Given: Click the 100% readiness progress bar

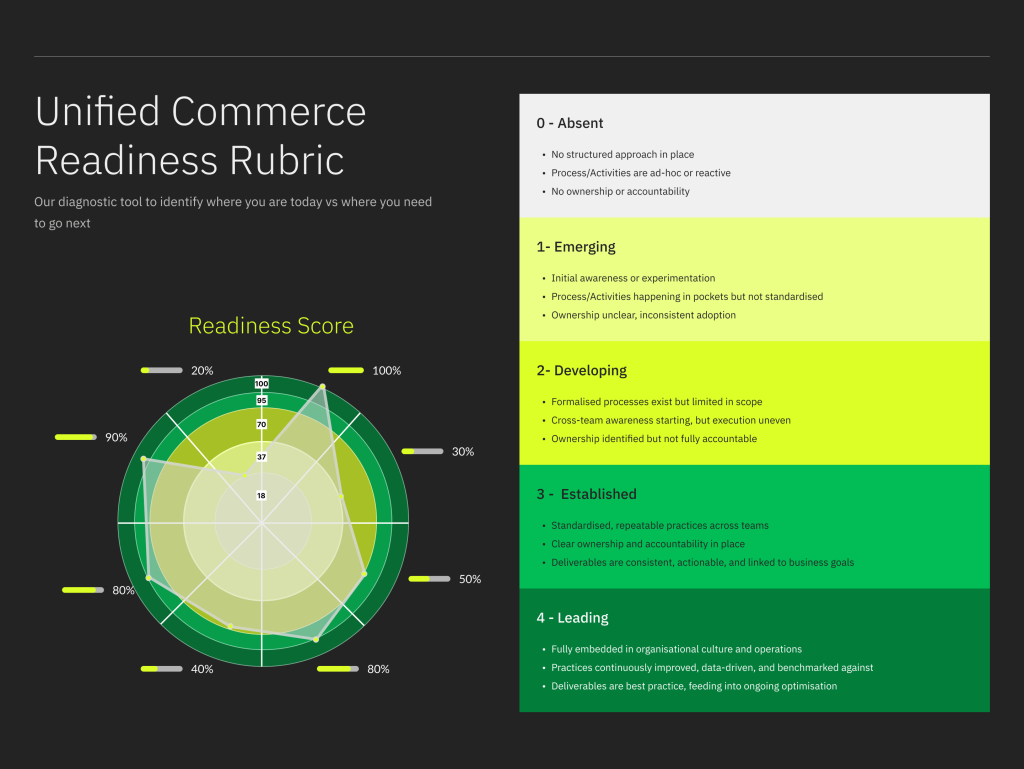Looking at the screenshot, I should (346, 370).
